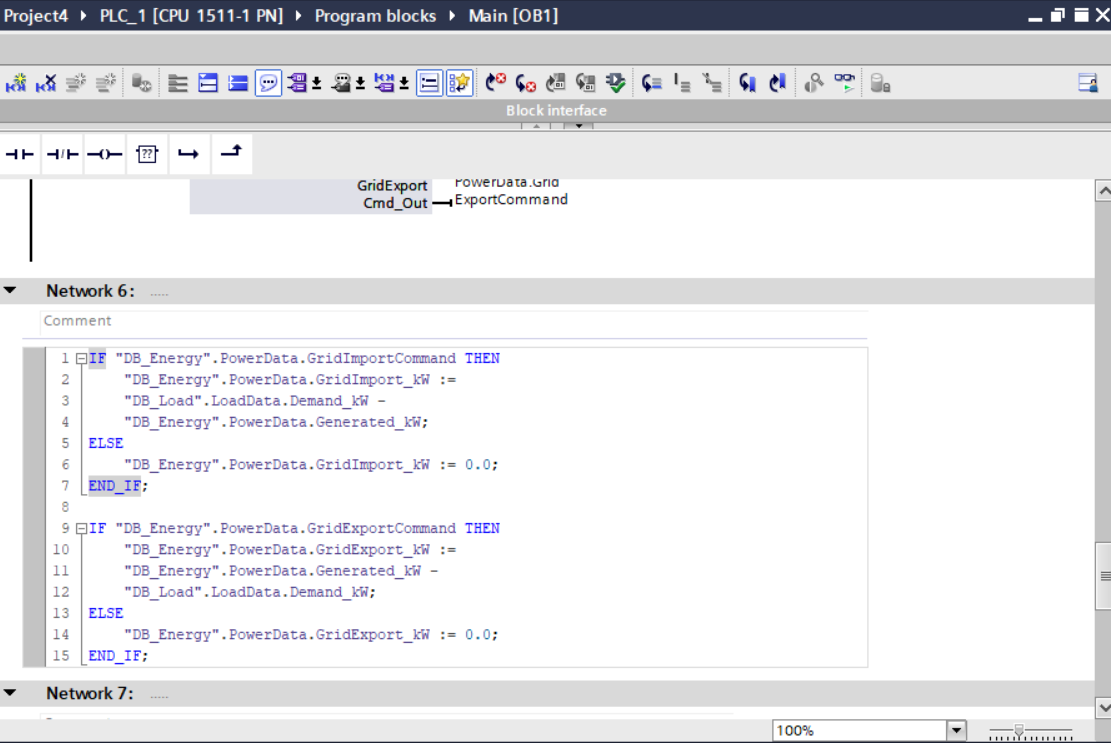This screenshot has width=1111, height=743.
Task: Click the solid blue bar icon beside the speech bubble
Action: (238, 83)
